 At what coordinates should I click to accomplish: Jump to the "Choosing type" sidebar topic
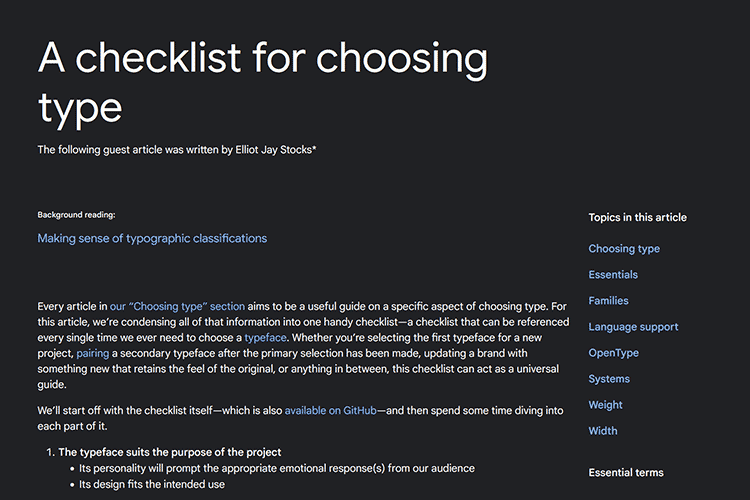(624, 249)
